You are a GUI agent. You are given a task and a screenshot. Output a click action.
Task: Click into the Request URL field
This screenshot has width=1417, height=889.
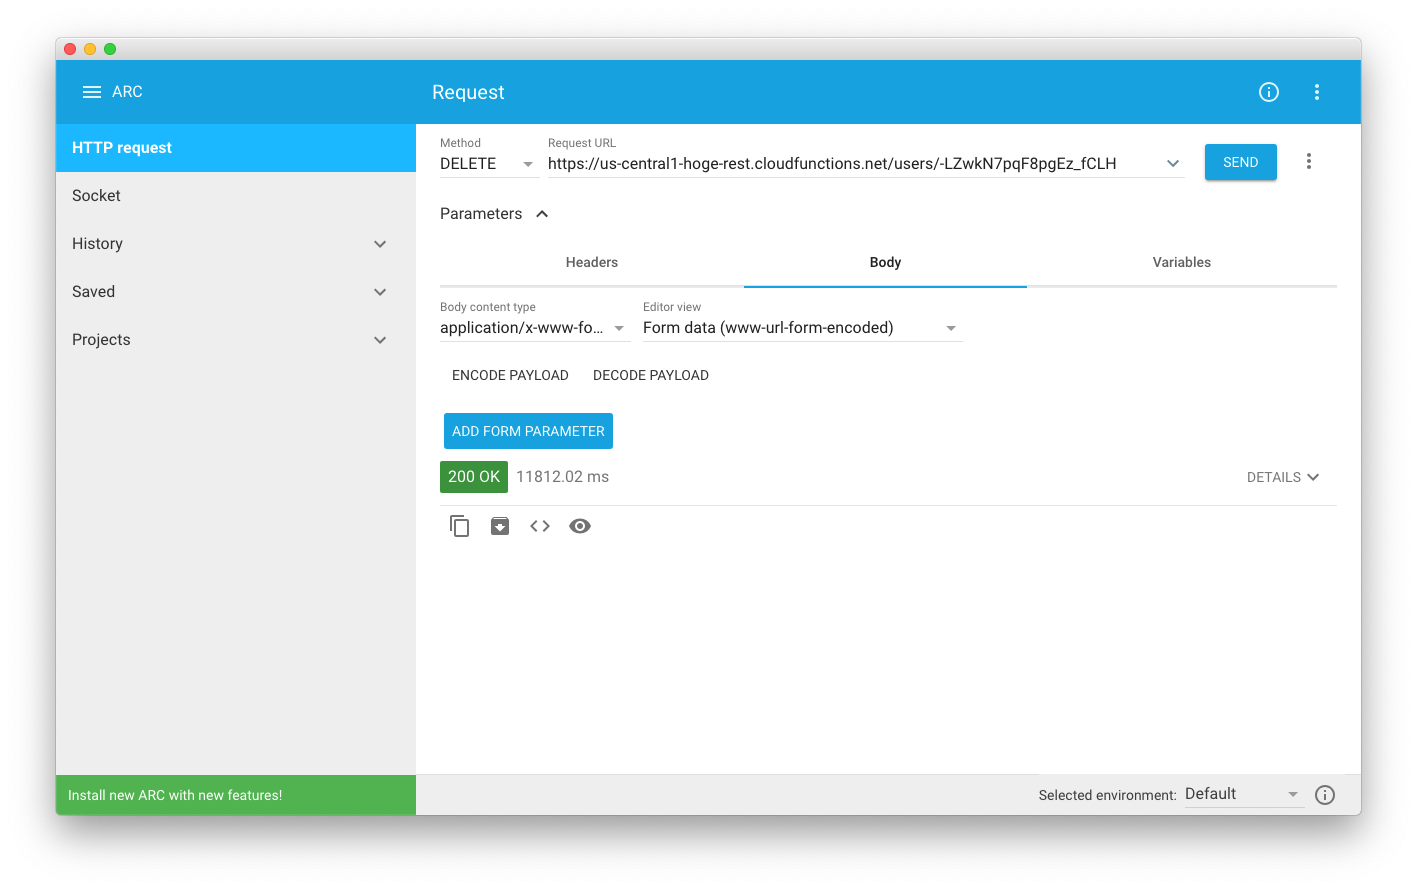pyautogui.click(x=853, y=164)
